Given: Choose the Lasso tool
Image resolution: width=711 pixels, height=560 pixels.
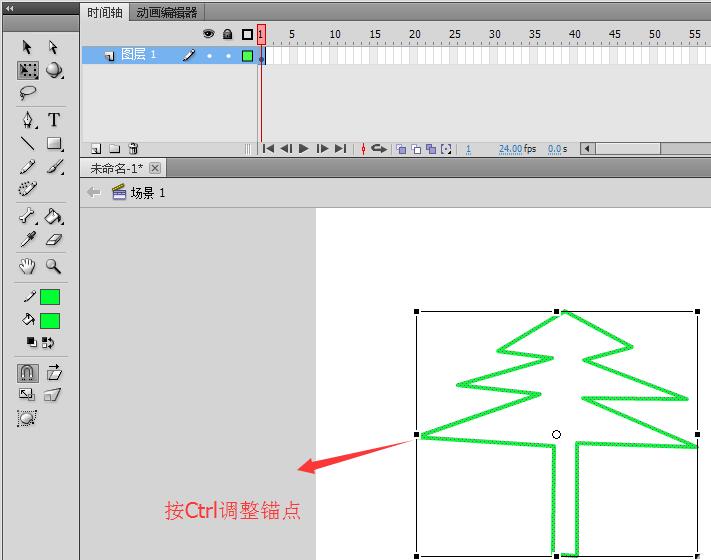Looking at the screenshot, I should 28,94.
